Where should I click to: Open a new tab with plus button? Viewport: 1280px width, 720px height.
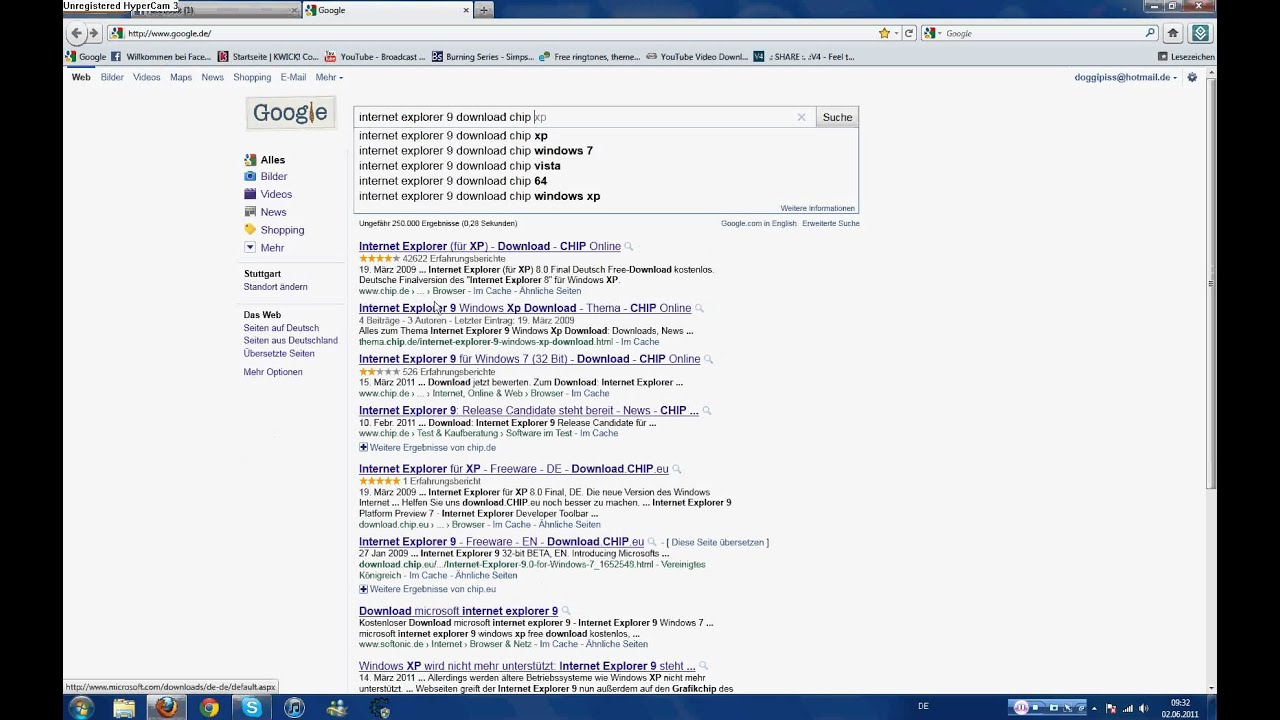484,10
